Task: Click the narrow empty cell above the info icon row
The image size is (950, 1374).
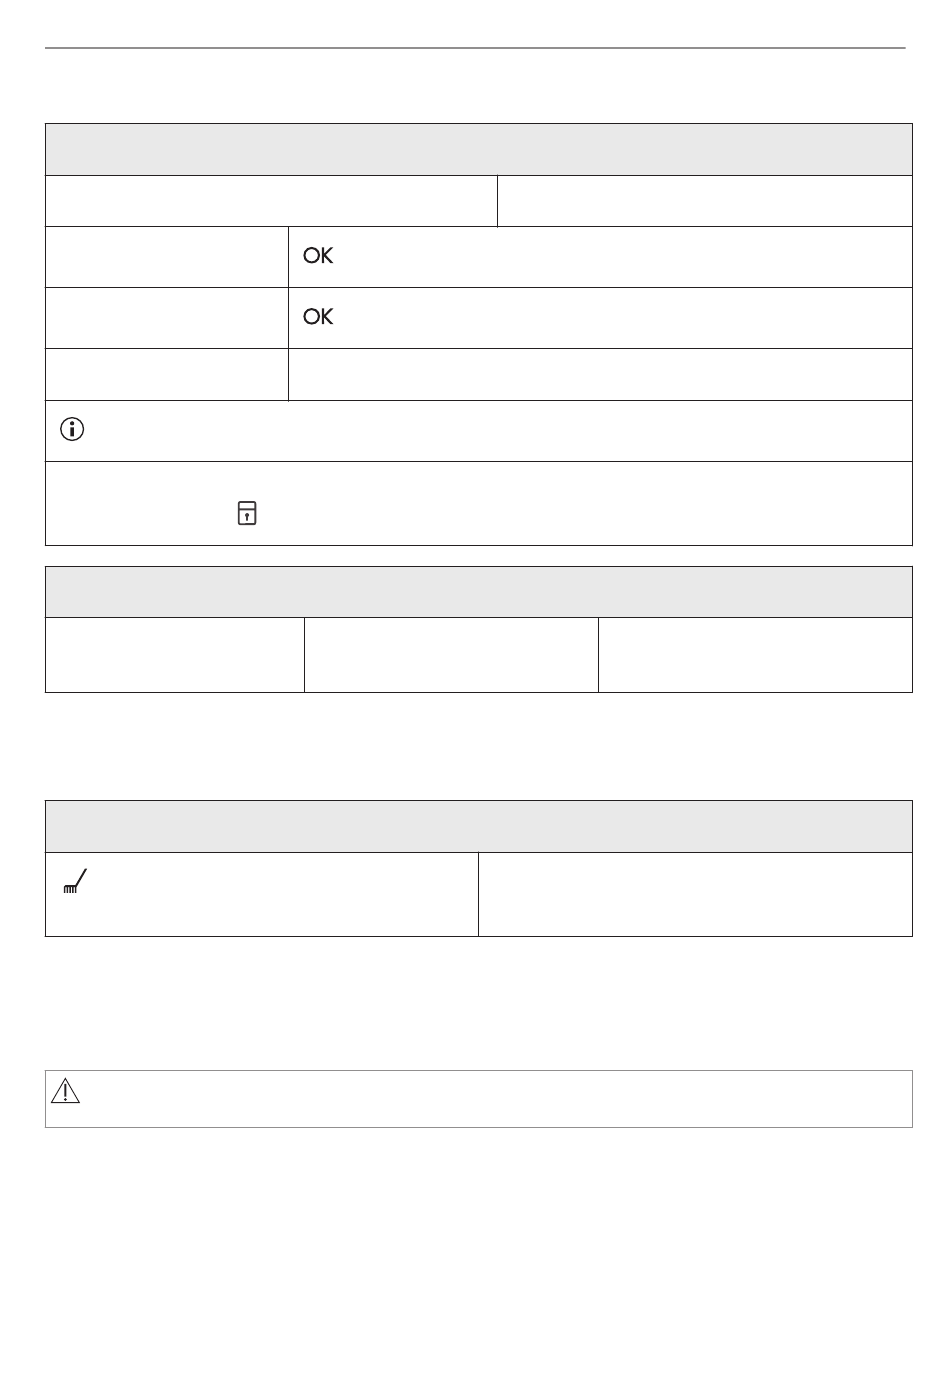Action: tap(167, 375)
